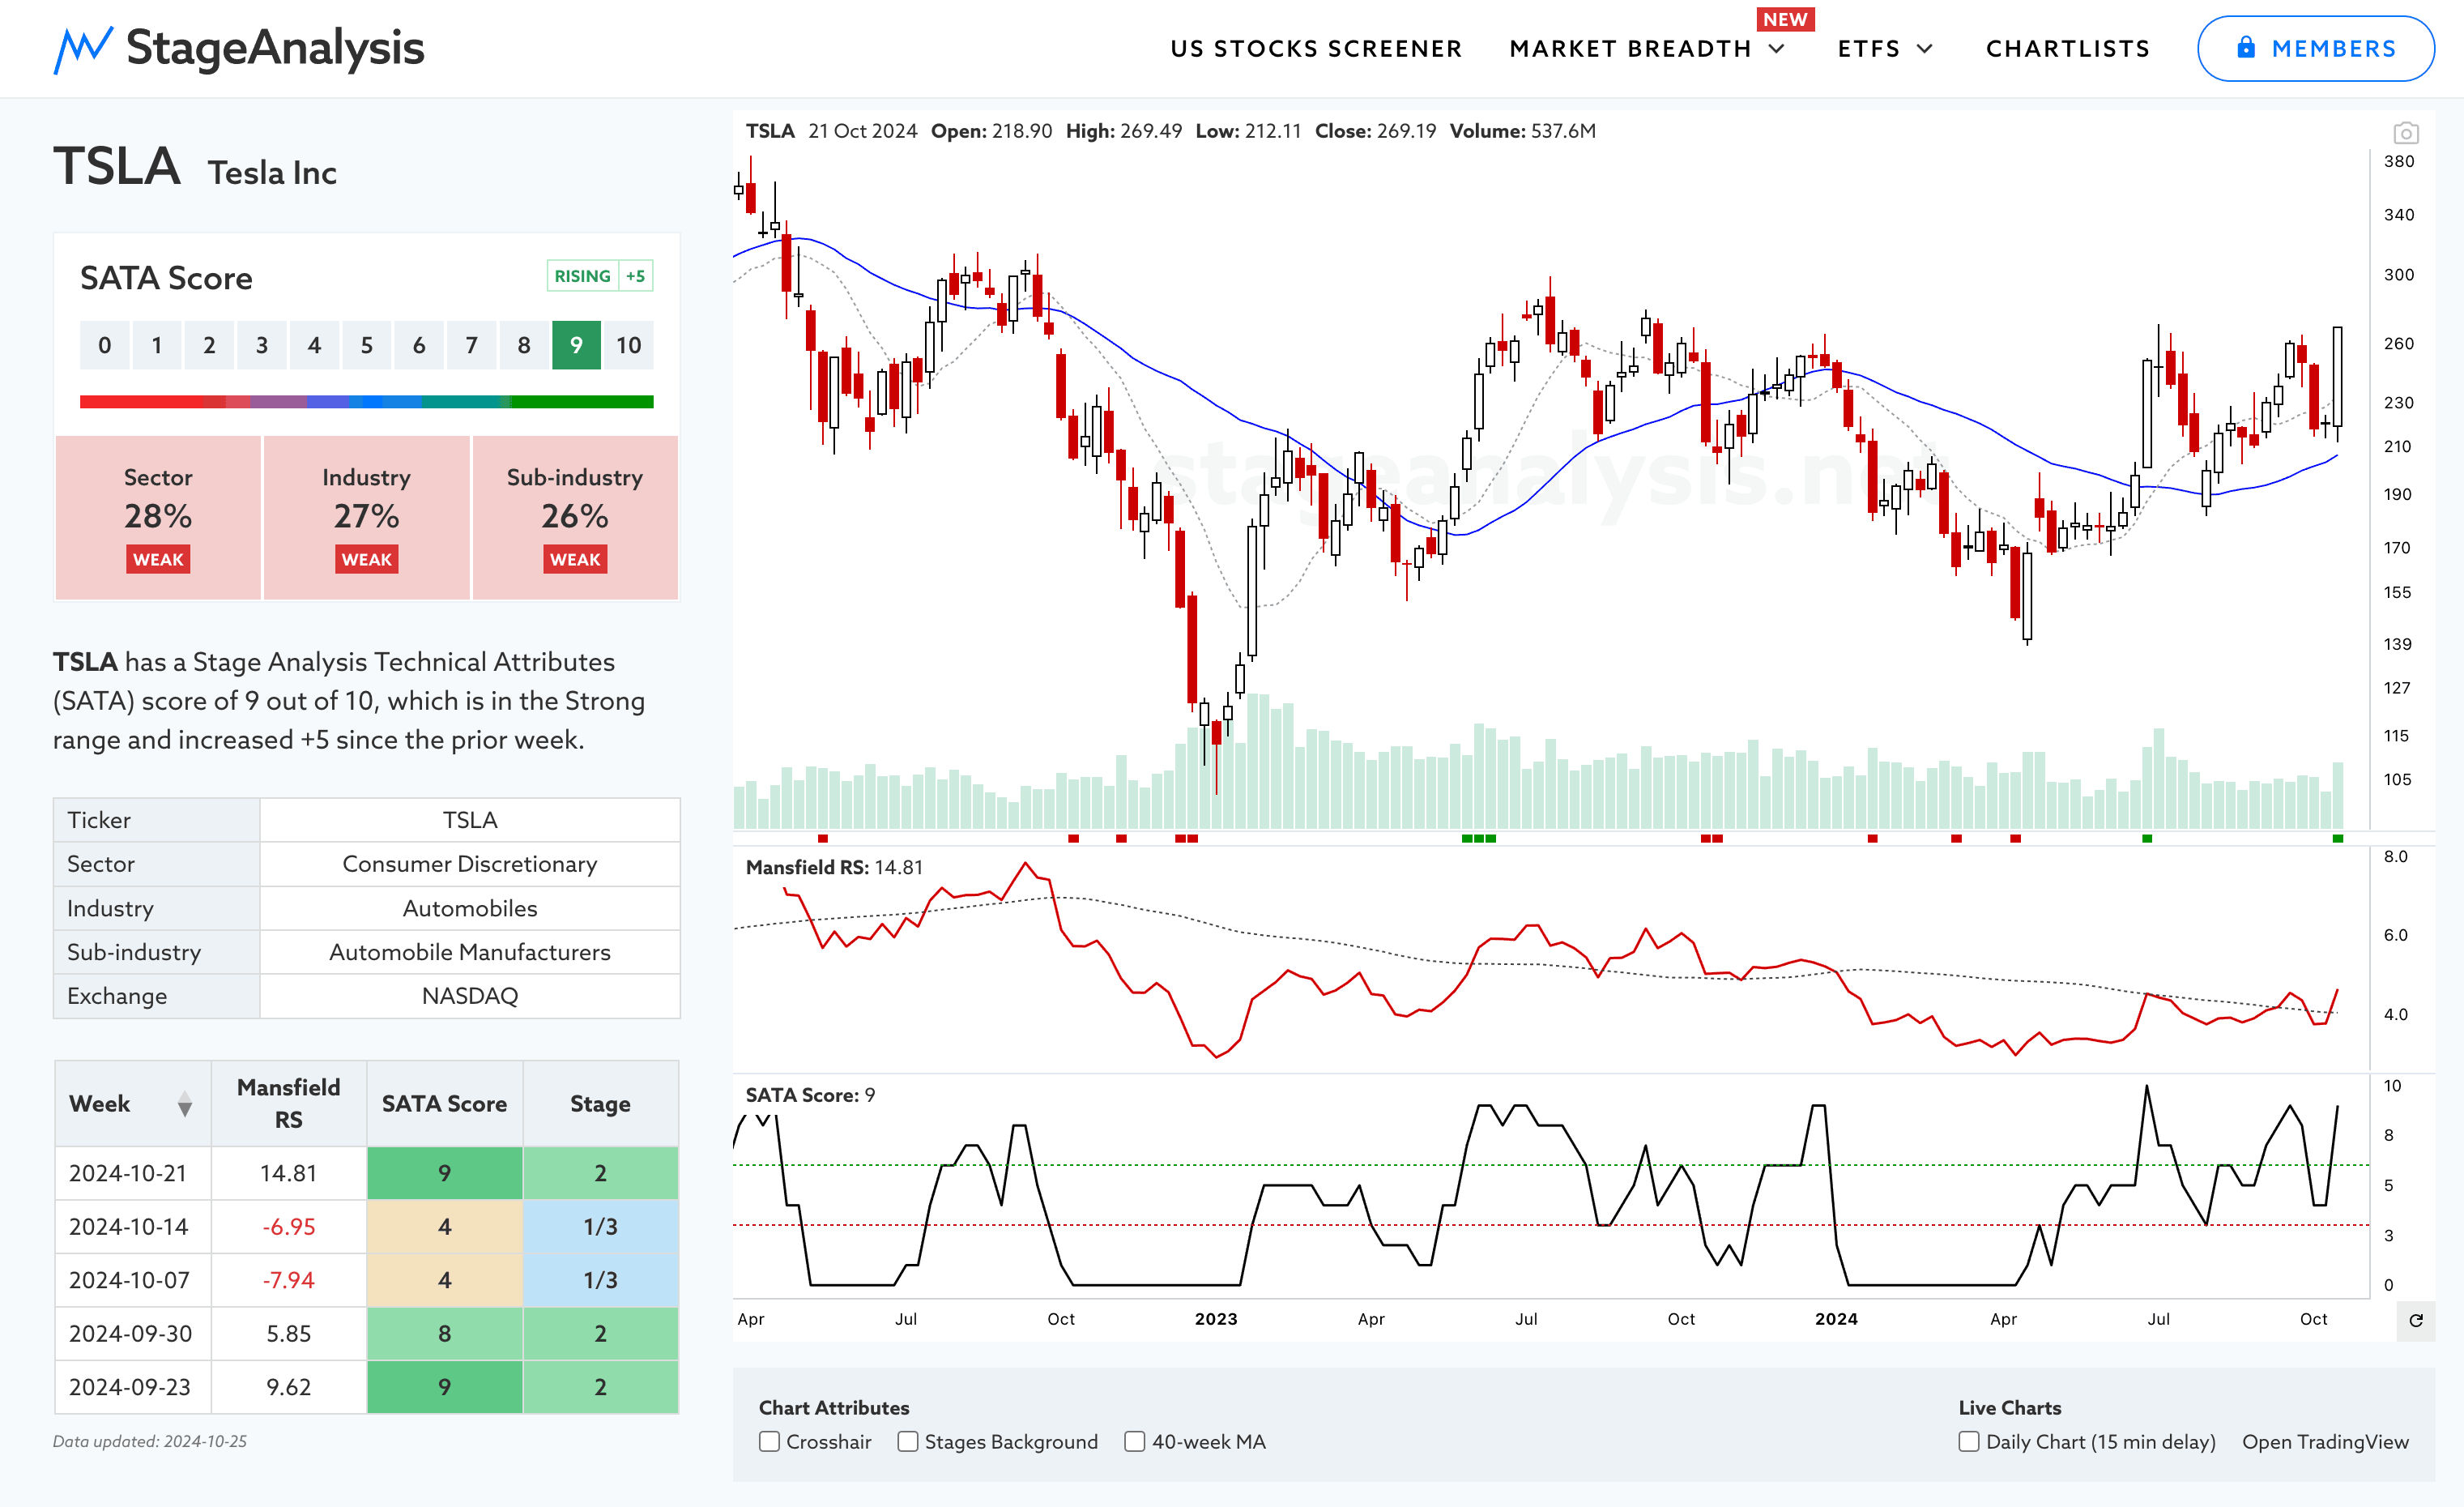Click the stage 1/3 cell for 2024-10-07

pyautogui.click(x=600, y=1280)
